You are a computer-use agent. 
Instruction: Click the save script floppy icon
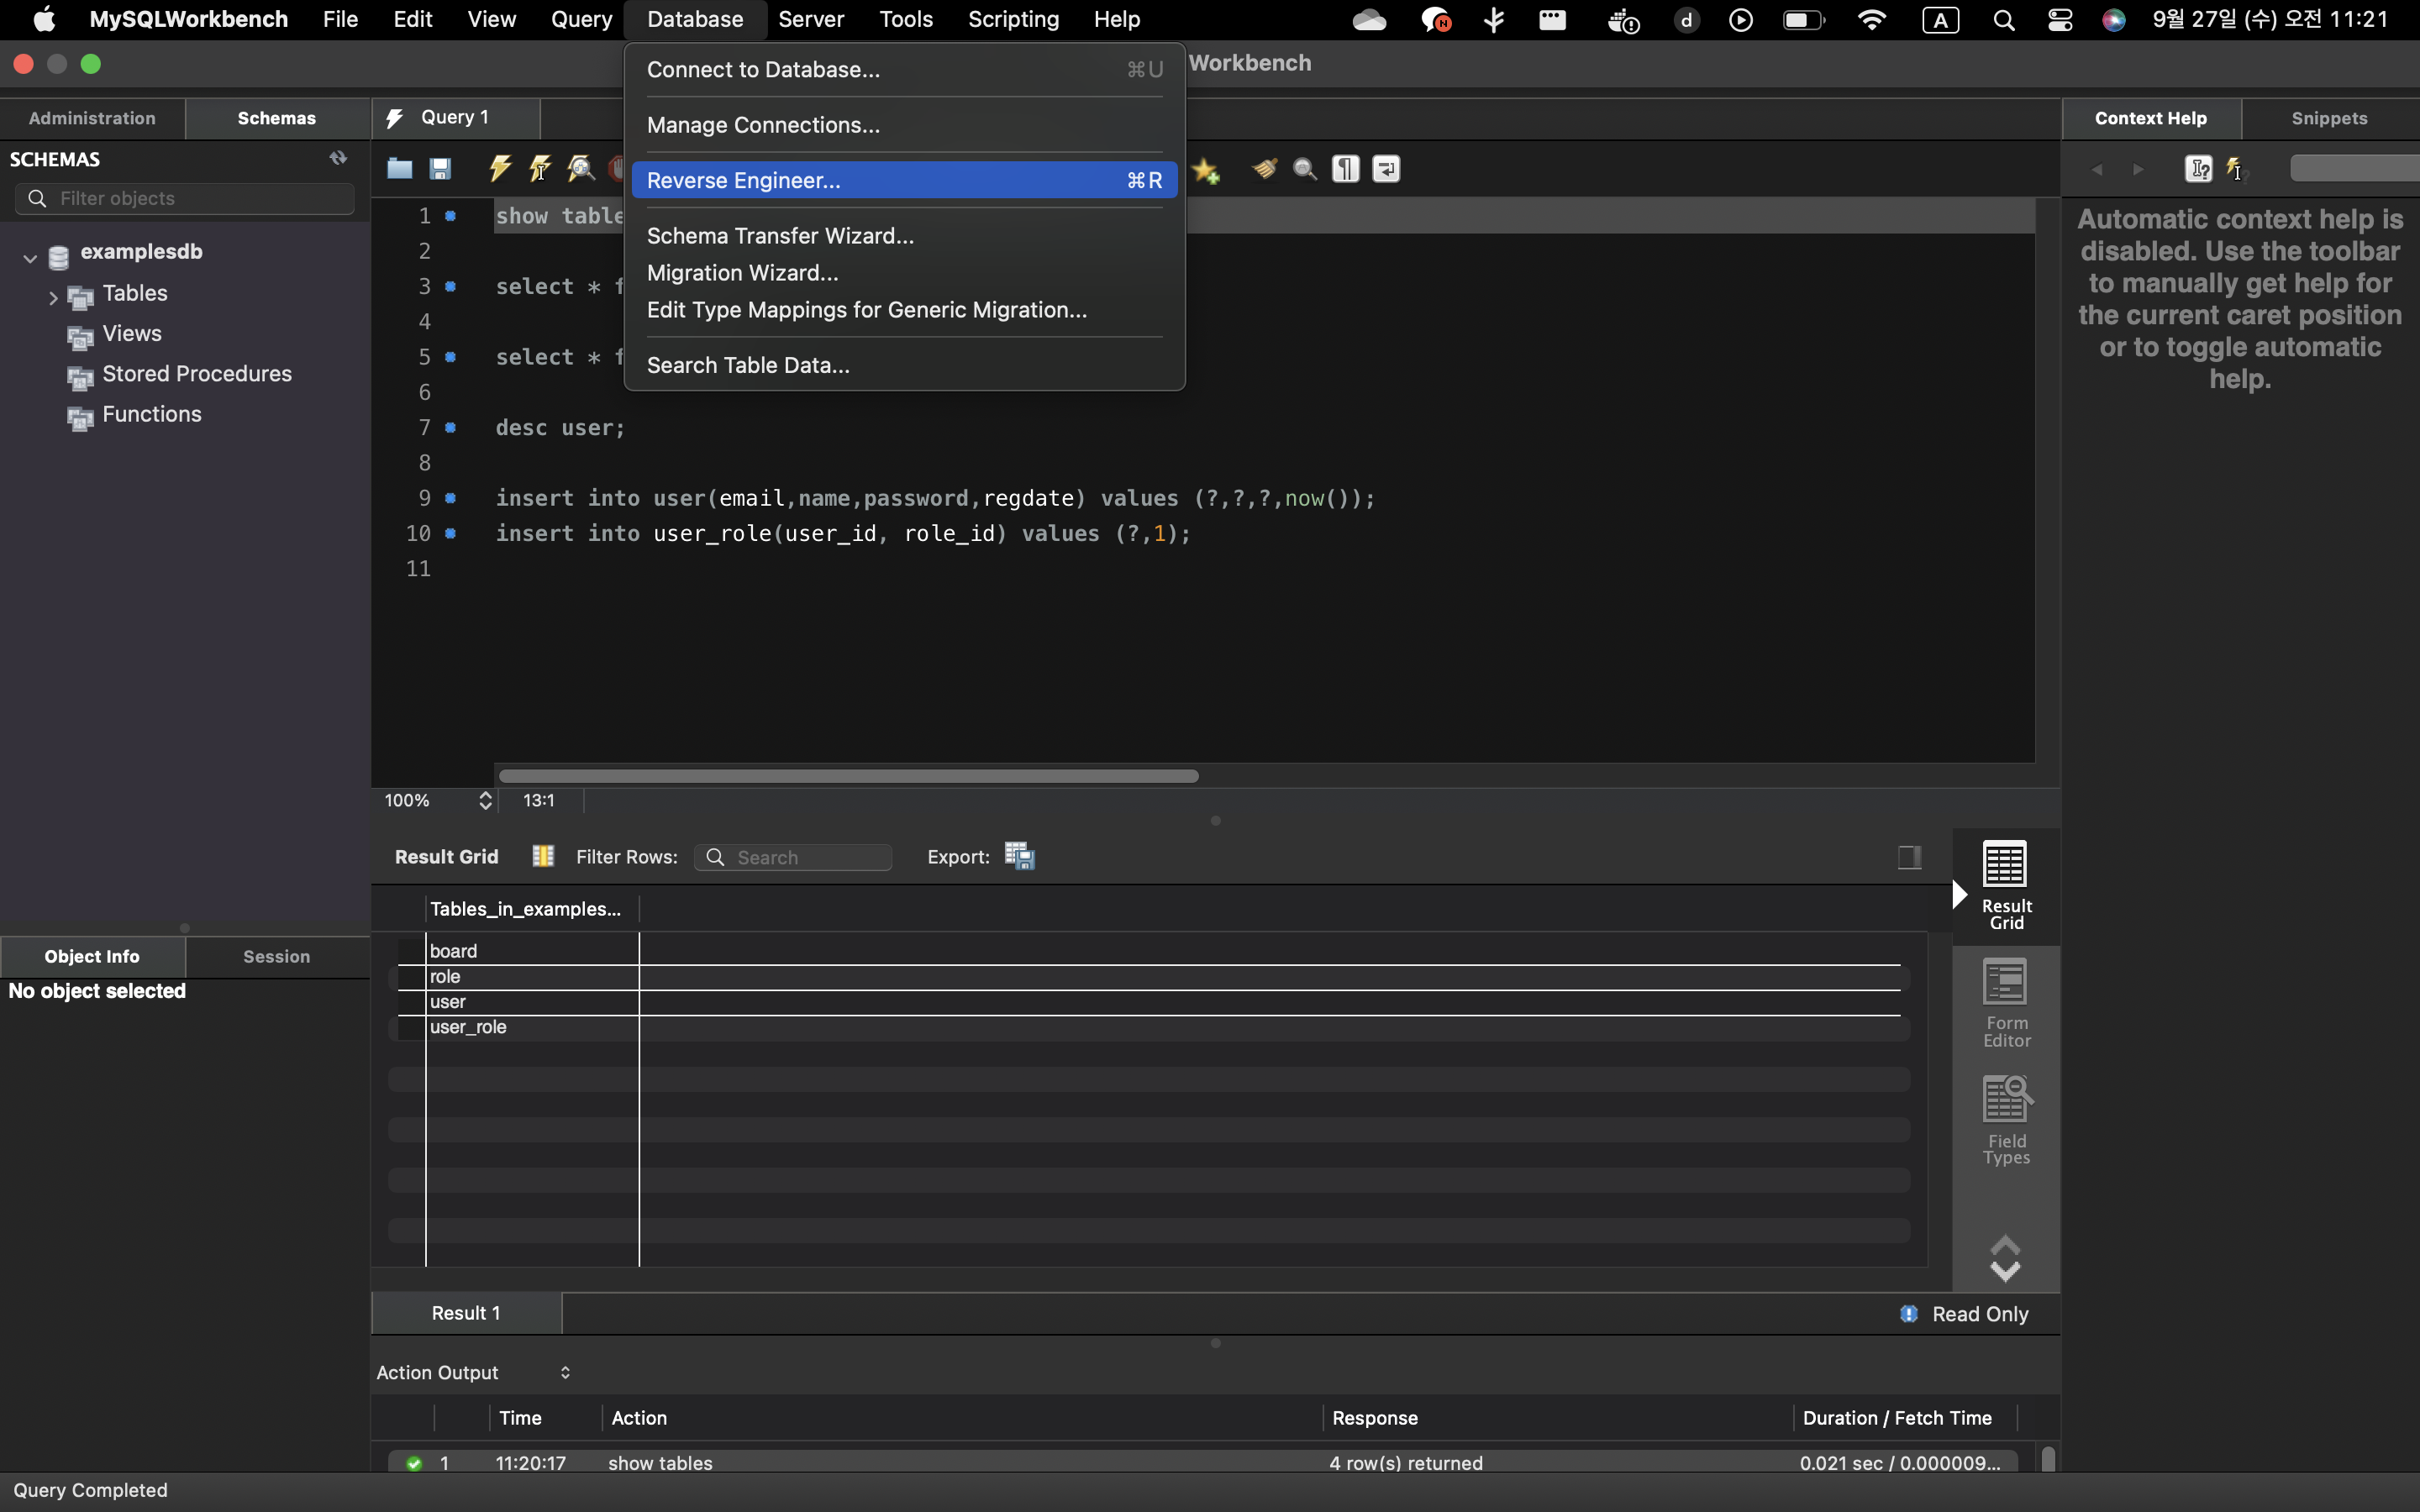440,169
